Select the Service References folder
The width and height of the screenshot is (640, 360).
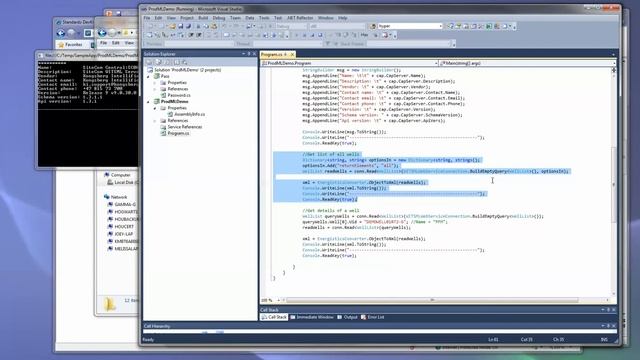(x=184, y=127)
